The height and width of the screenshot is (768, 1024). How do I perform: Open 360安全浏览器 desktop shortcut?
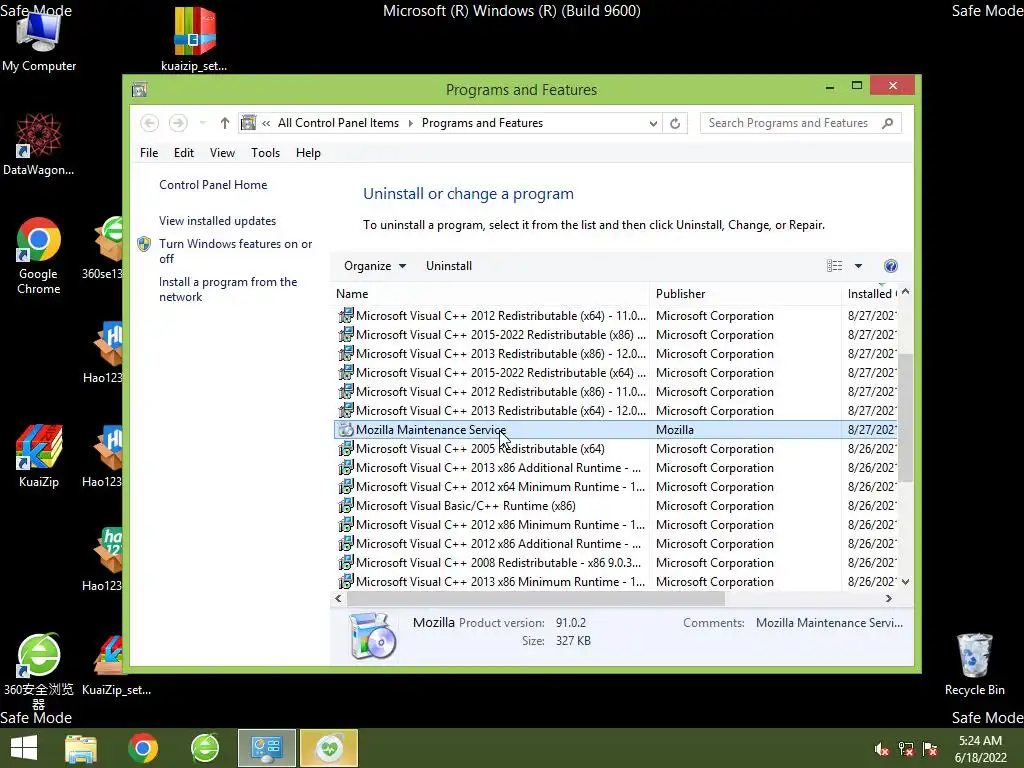[39, 671]
